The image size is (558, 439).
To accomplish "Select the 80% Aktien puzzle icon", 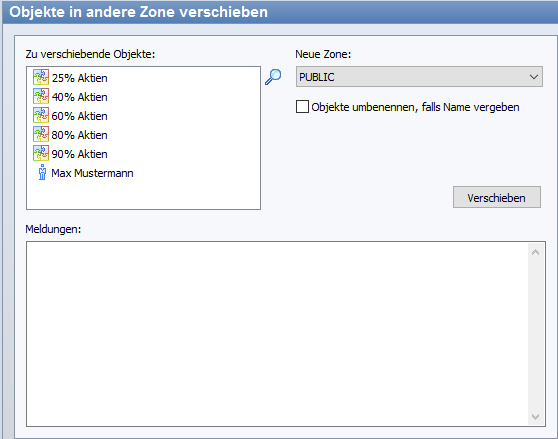I will pyautogui.click(x=41, y=134).
